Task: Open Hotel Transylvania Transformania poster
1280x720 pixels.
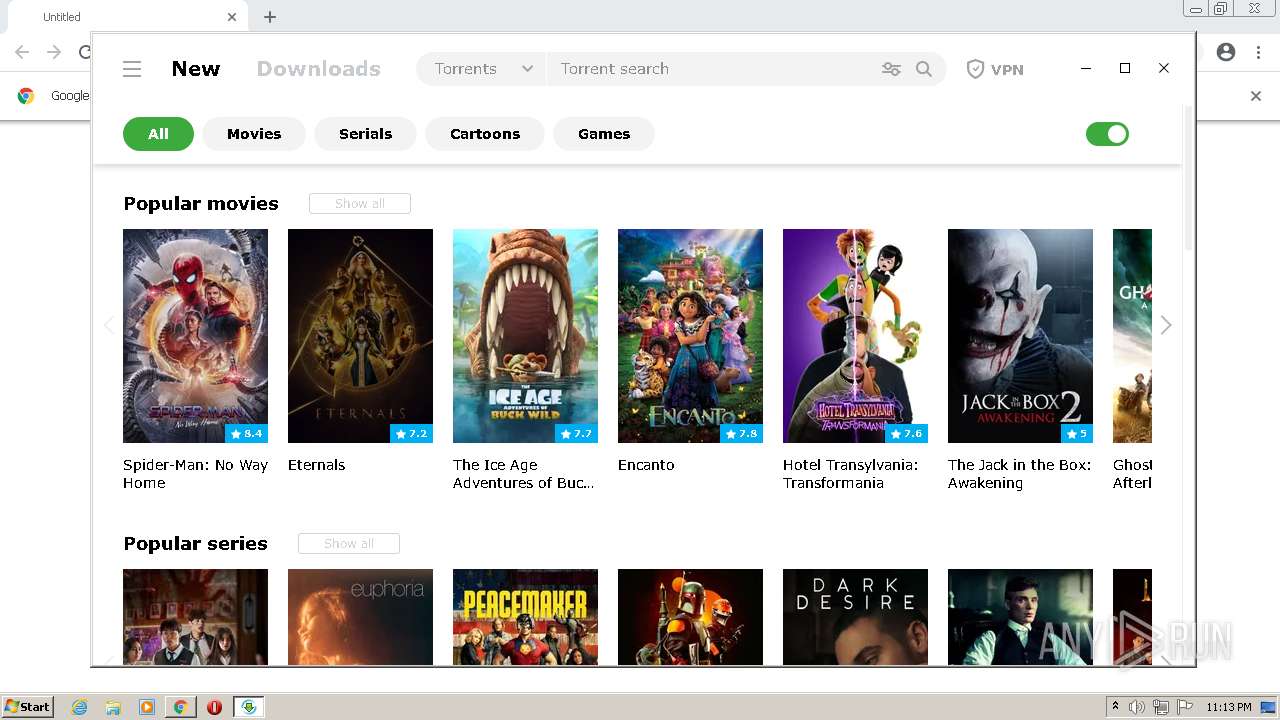Action: pos(855,336)
